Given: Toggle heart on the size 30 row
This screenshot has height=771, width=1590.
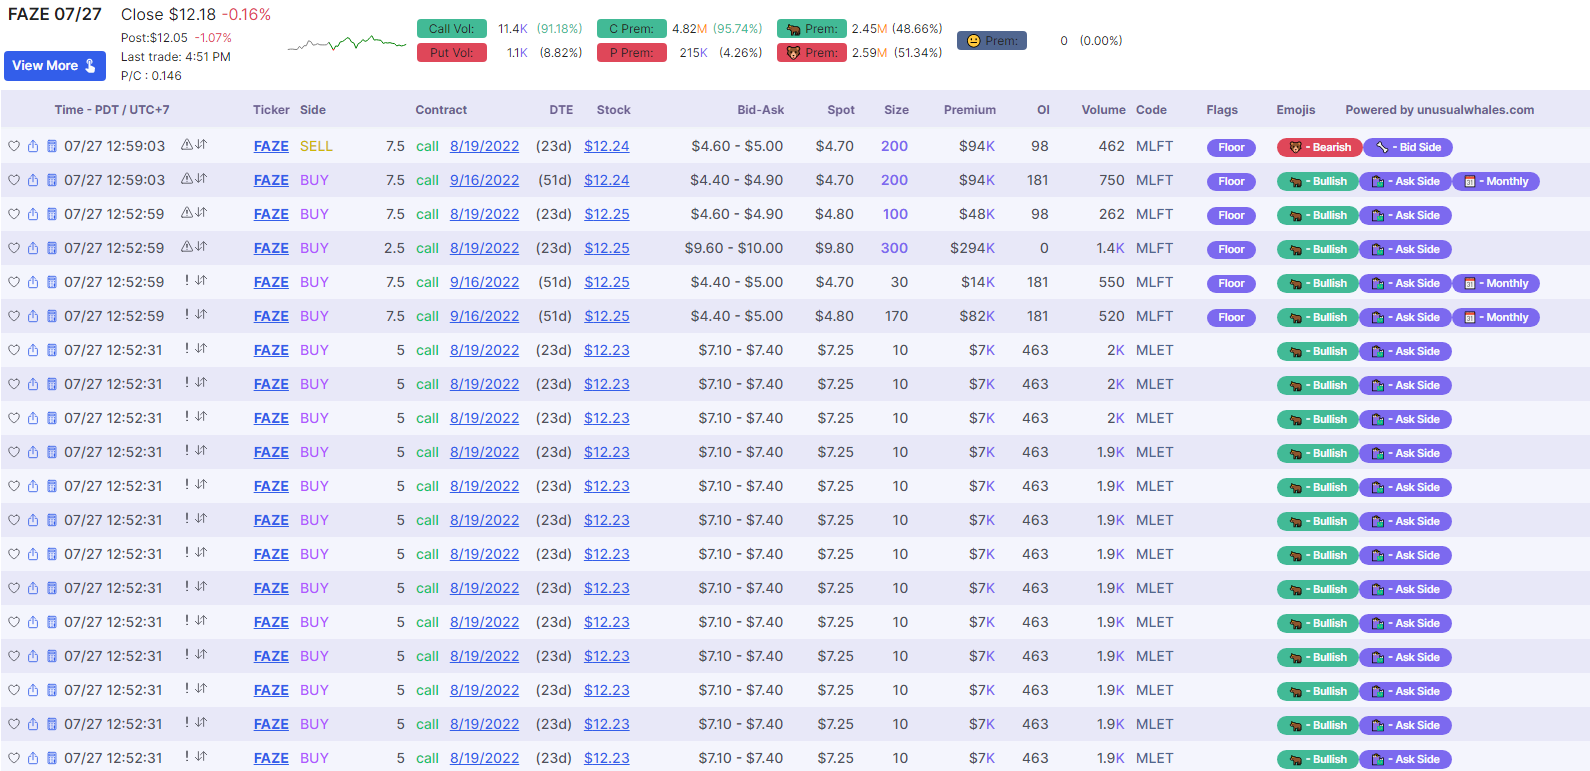Looking at the screenshot, I should point(14,282).
